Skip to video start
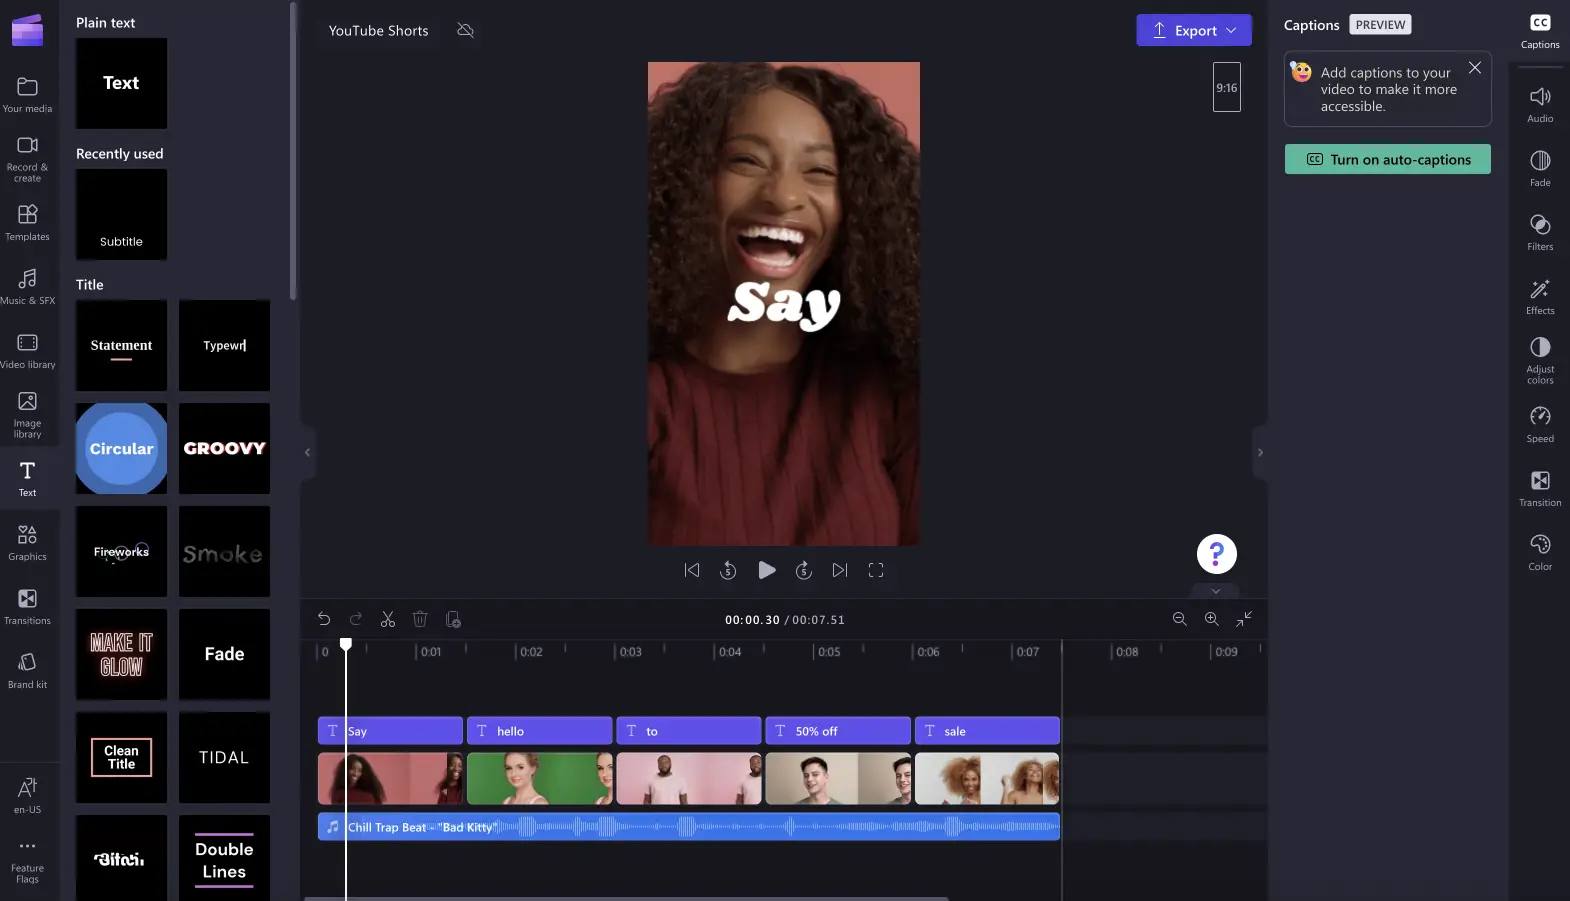This screenshot has width=1570, height=901. pos(692,570)
